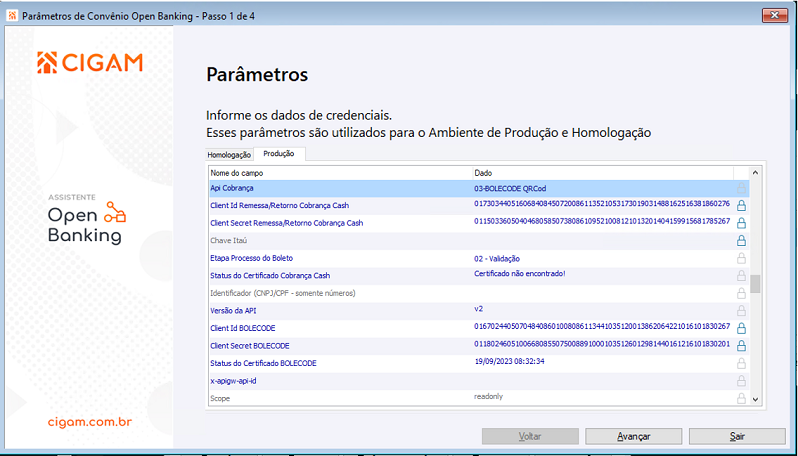Click the CIGAM title bar app icon

pyautogui.click(x=13, y=16)
